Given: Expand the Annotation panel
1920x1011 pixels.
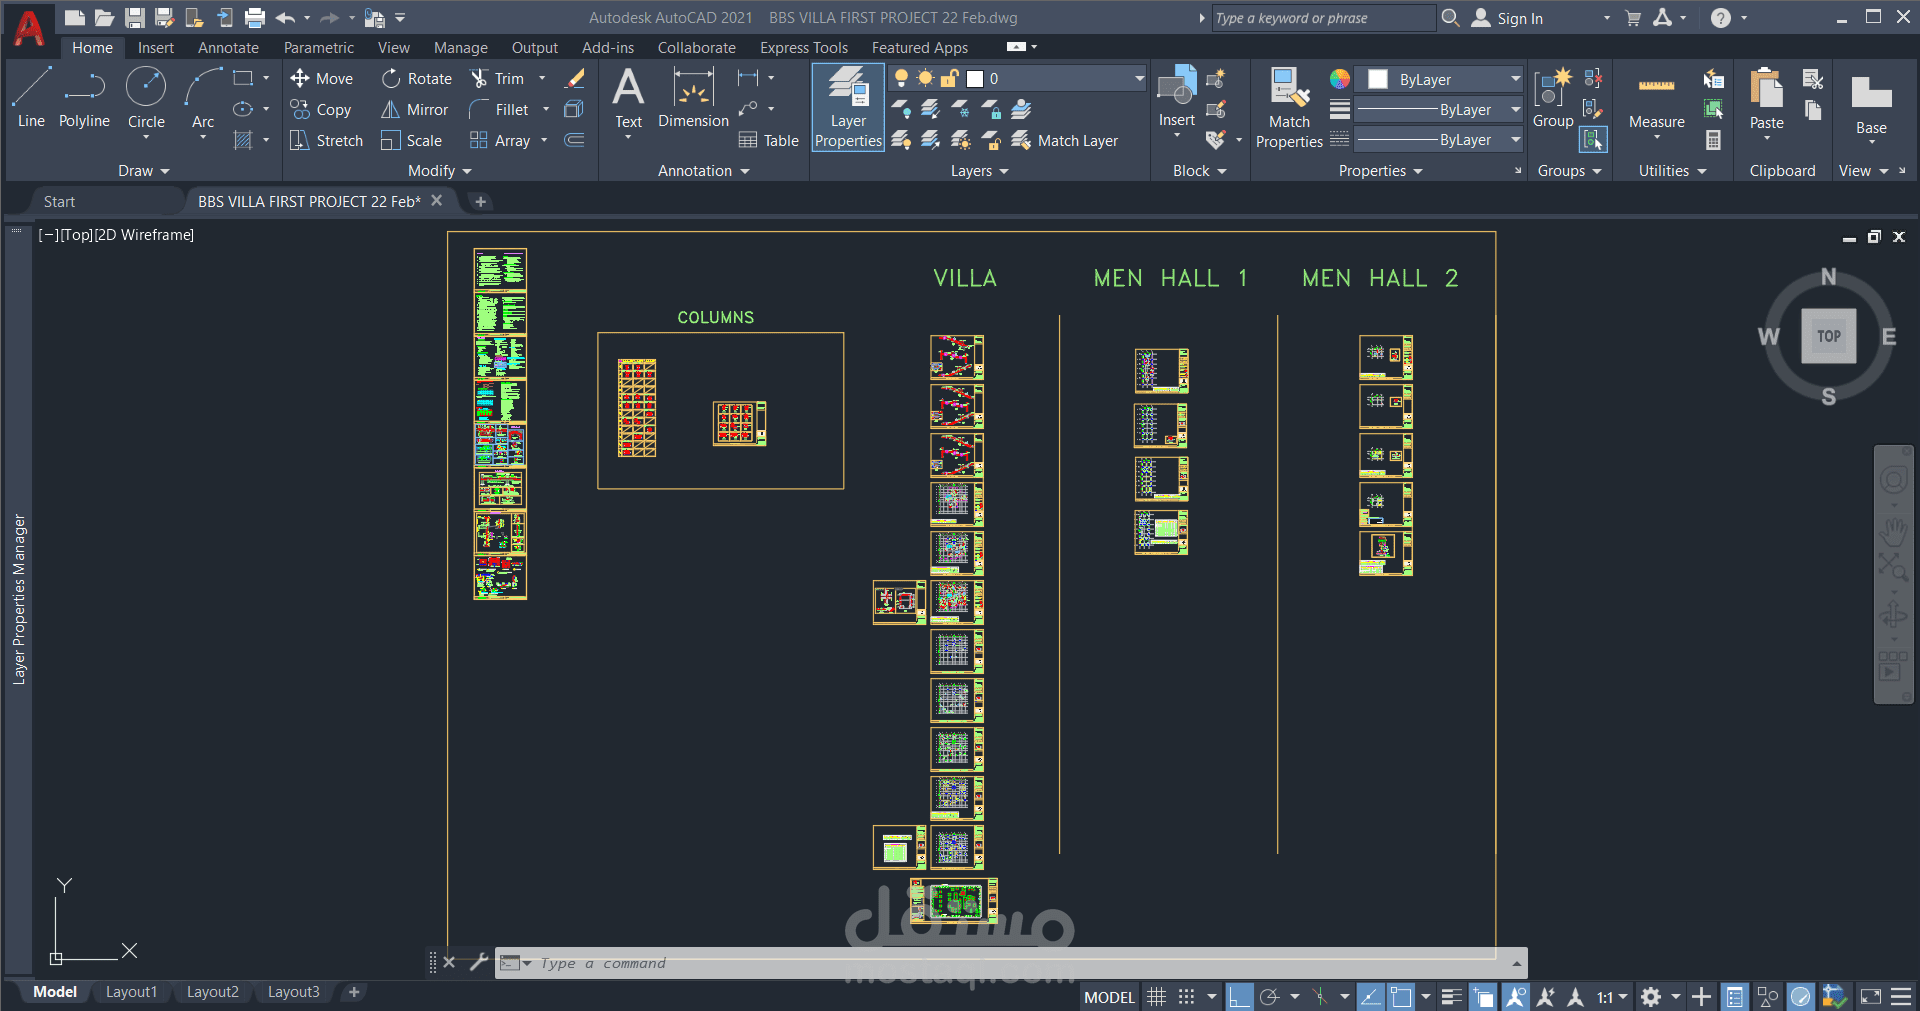Looking at the screenshot, I should pos(703,170).
